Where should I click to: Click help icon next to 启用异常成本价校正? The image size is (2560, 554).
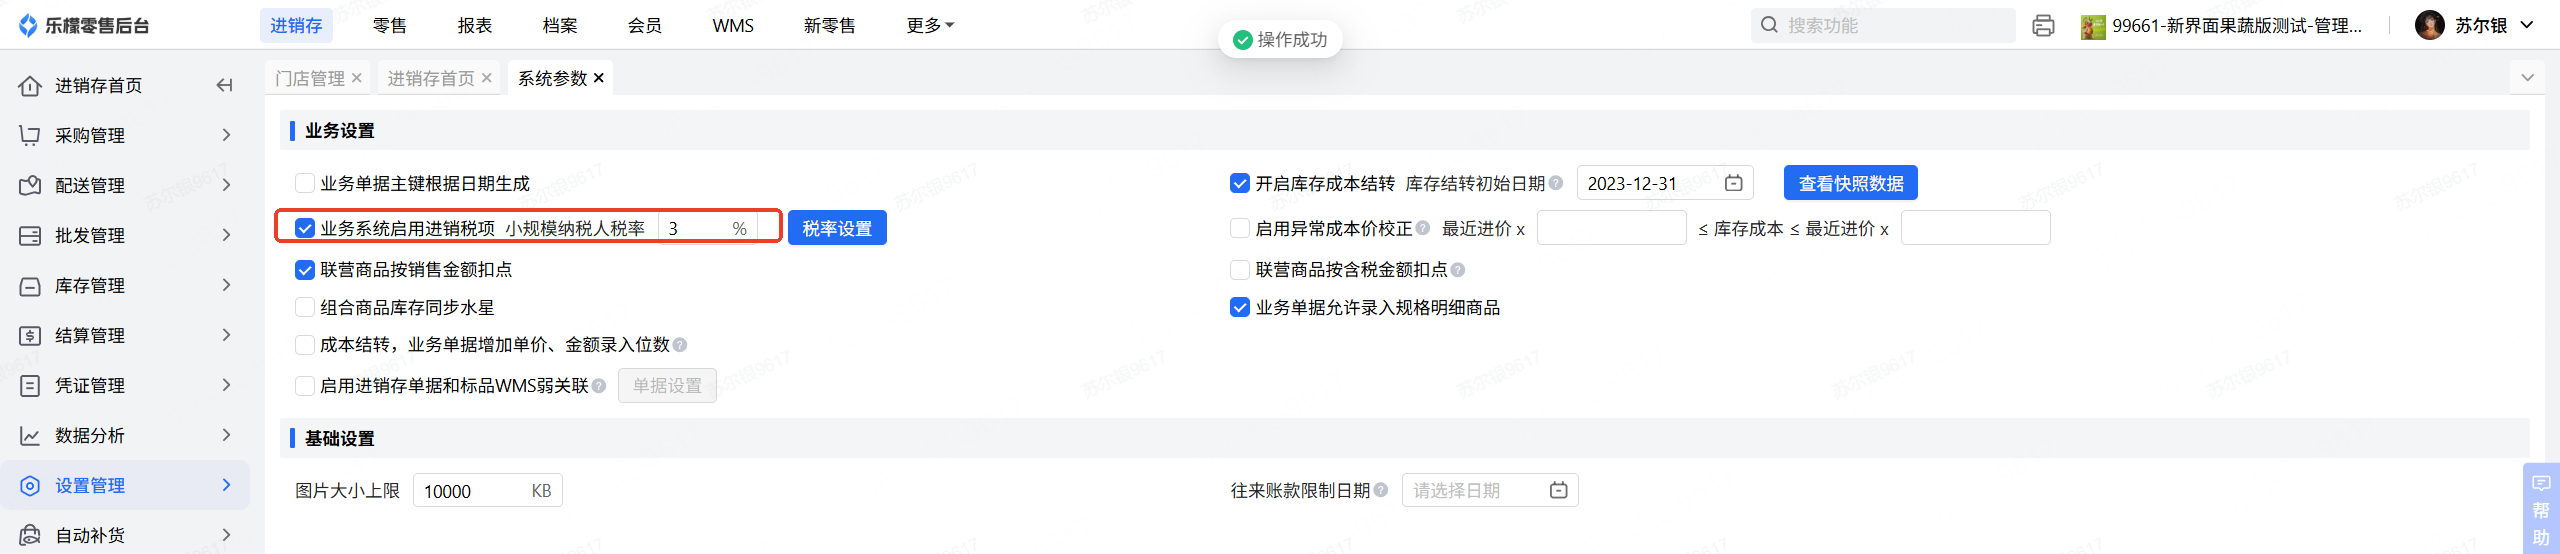(x=1423, y=229)
